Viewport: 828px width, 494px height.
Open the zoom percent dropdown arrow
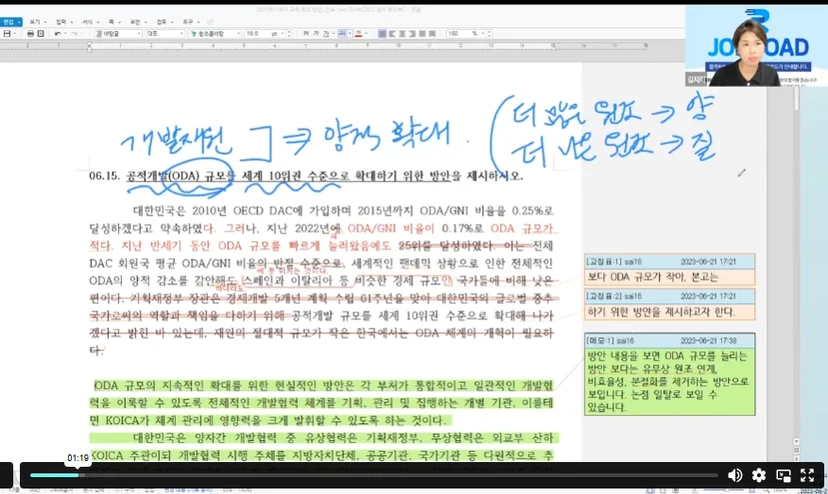point(483,33)
